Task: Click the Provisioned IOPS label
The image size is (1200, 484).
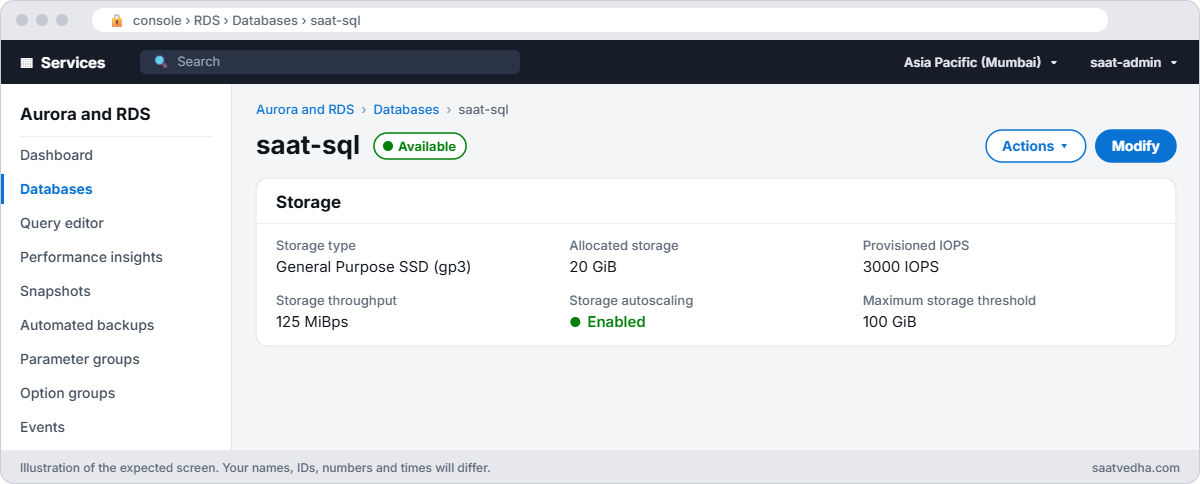Action: point(916,245)
